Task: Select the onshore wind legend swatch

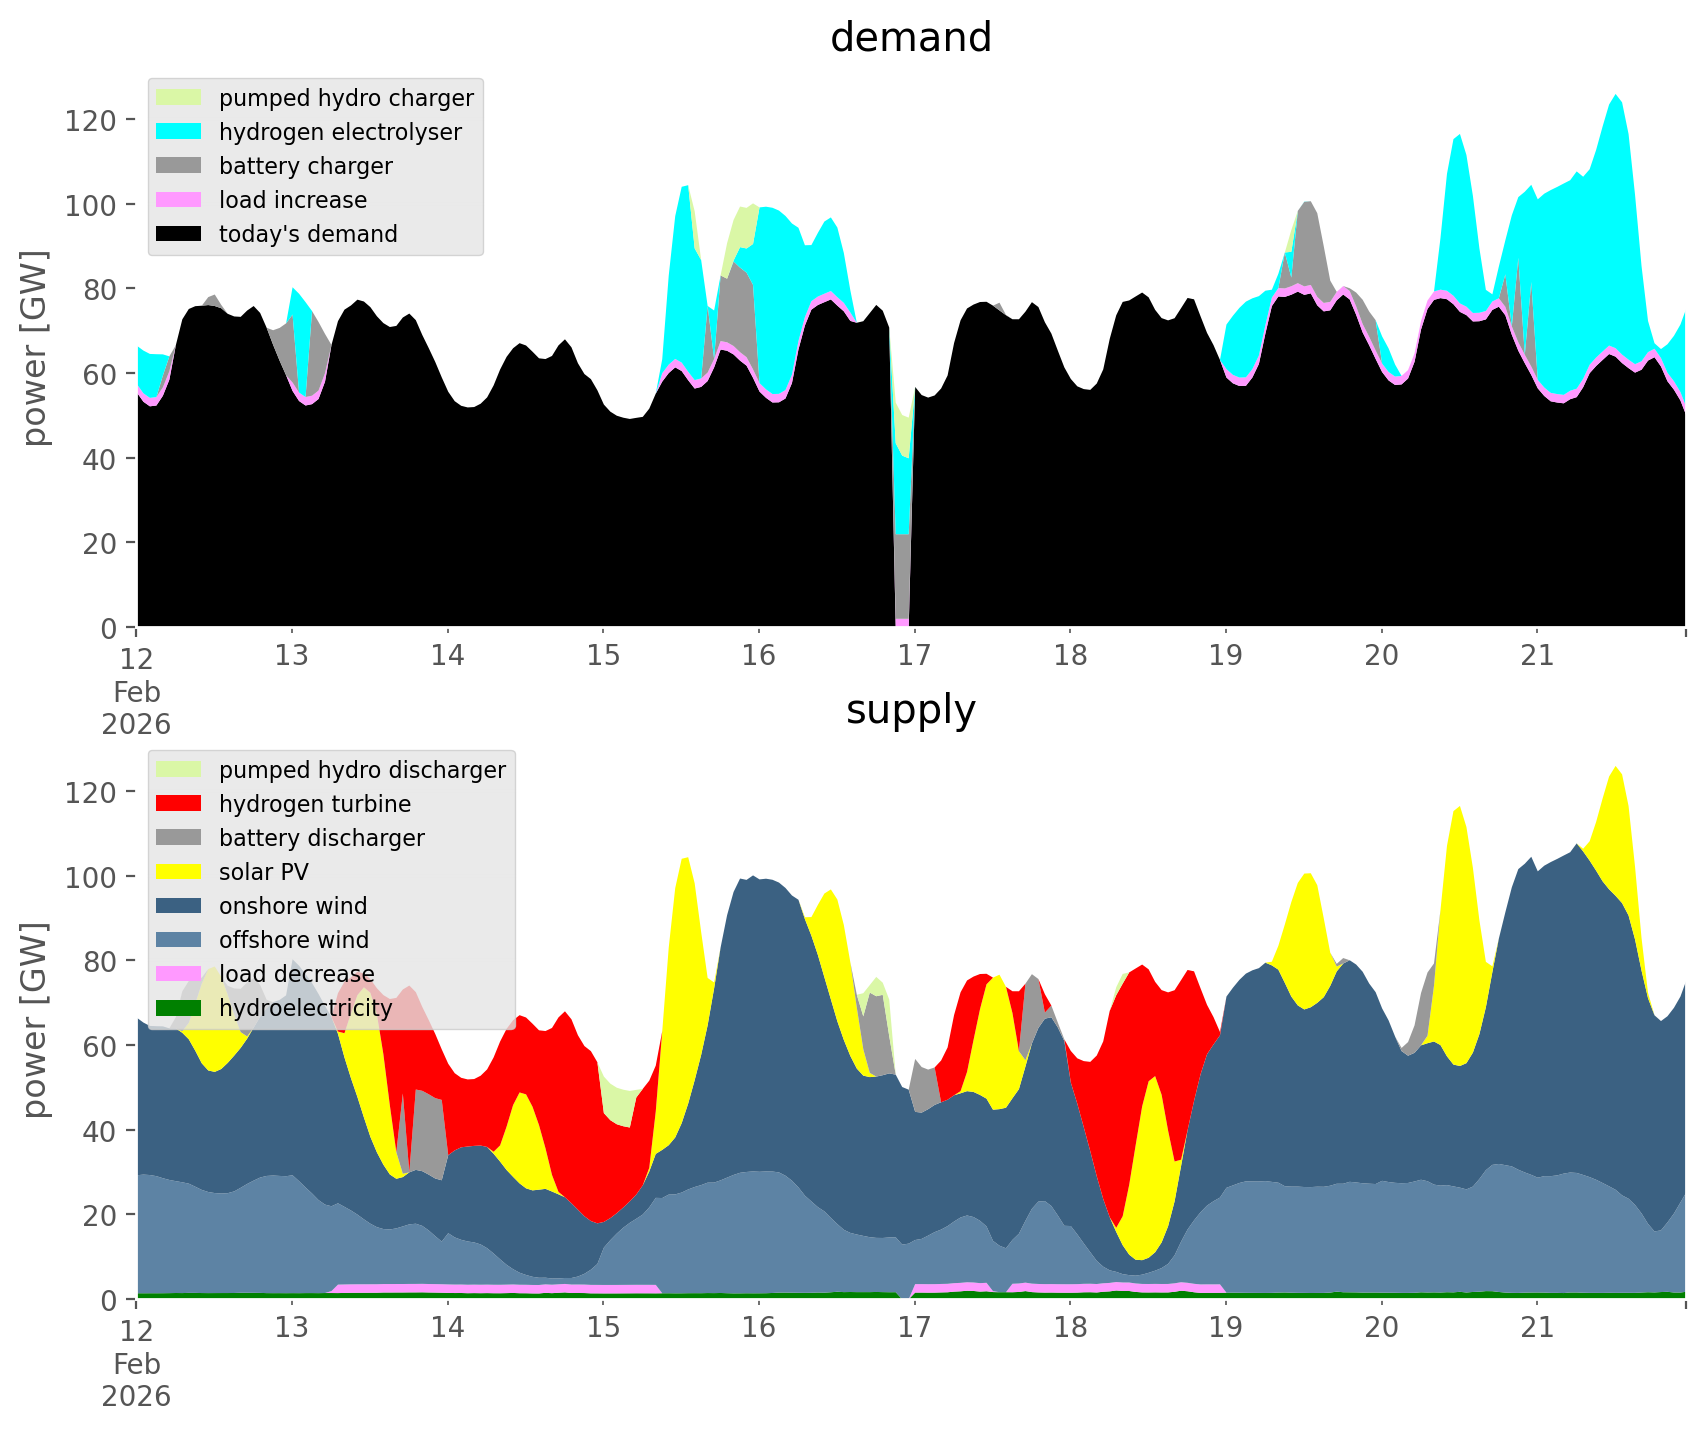Action: pos(180,906)
